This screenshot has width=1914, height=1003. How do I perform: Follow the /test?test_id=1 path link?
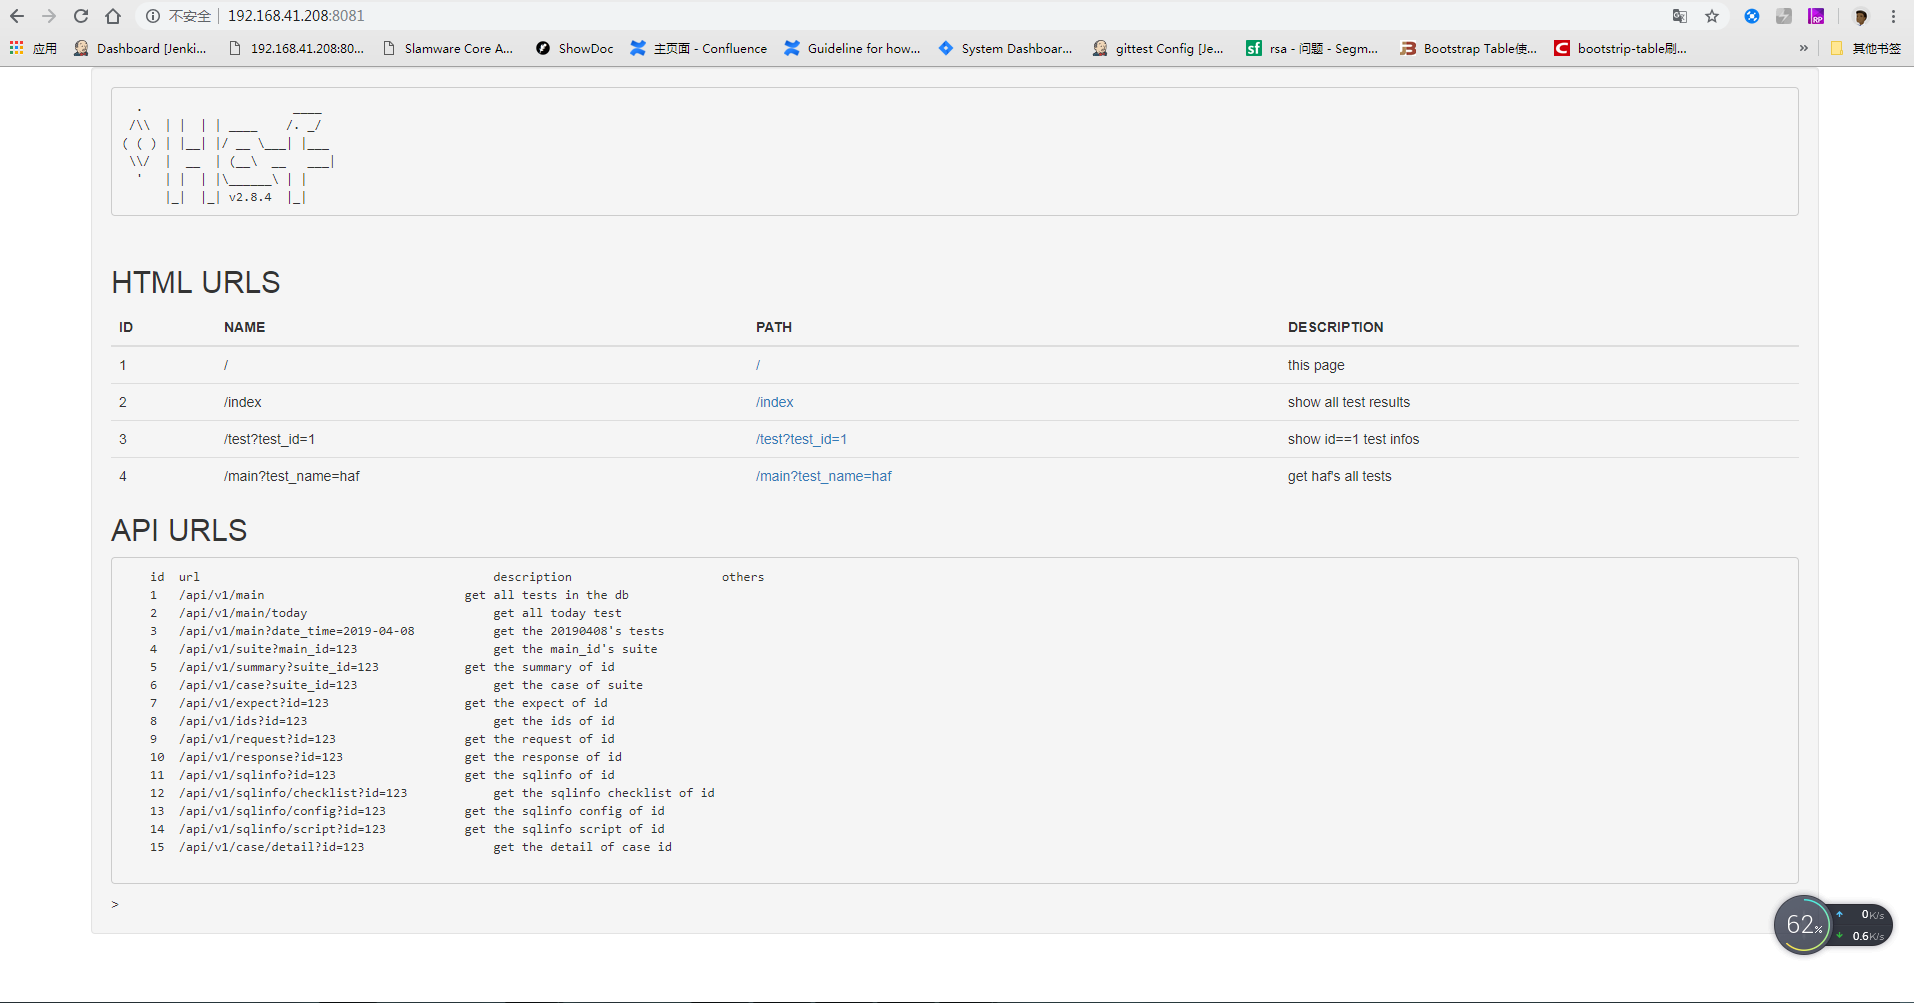pos(801,439)
